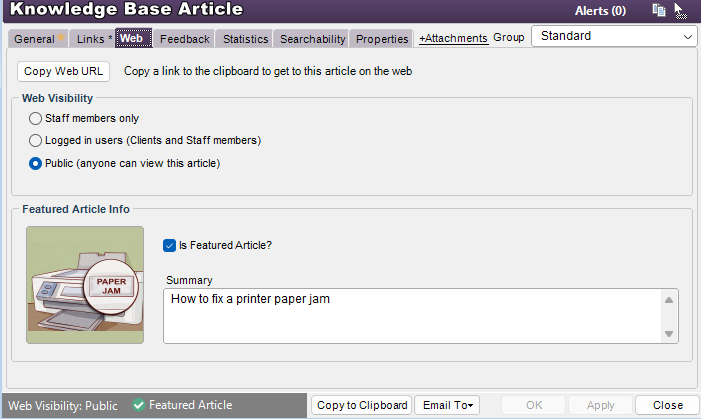This screenshot has width=701, height=419.
Task: Open the Statistics tab
Action: point(245,39)
